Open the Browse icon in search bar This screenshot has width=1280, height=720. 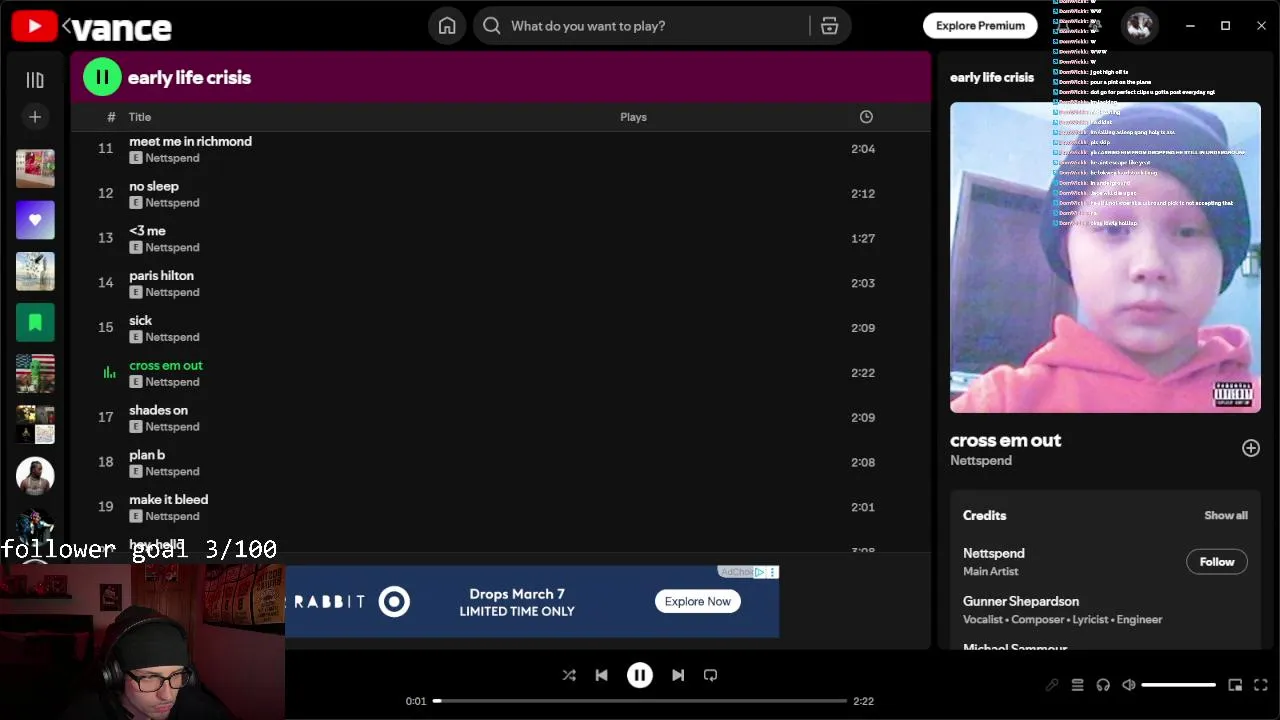pyautogui.click(x=829, y=26)
